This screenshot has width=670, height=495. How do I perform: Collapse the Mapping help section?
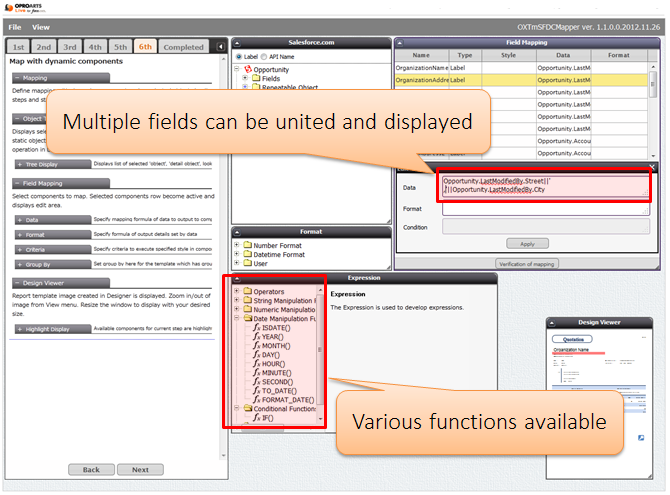[x=61, y=78]
